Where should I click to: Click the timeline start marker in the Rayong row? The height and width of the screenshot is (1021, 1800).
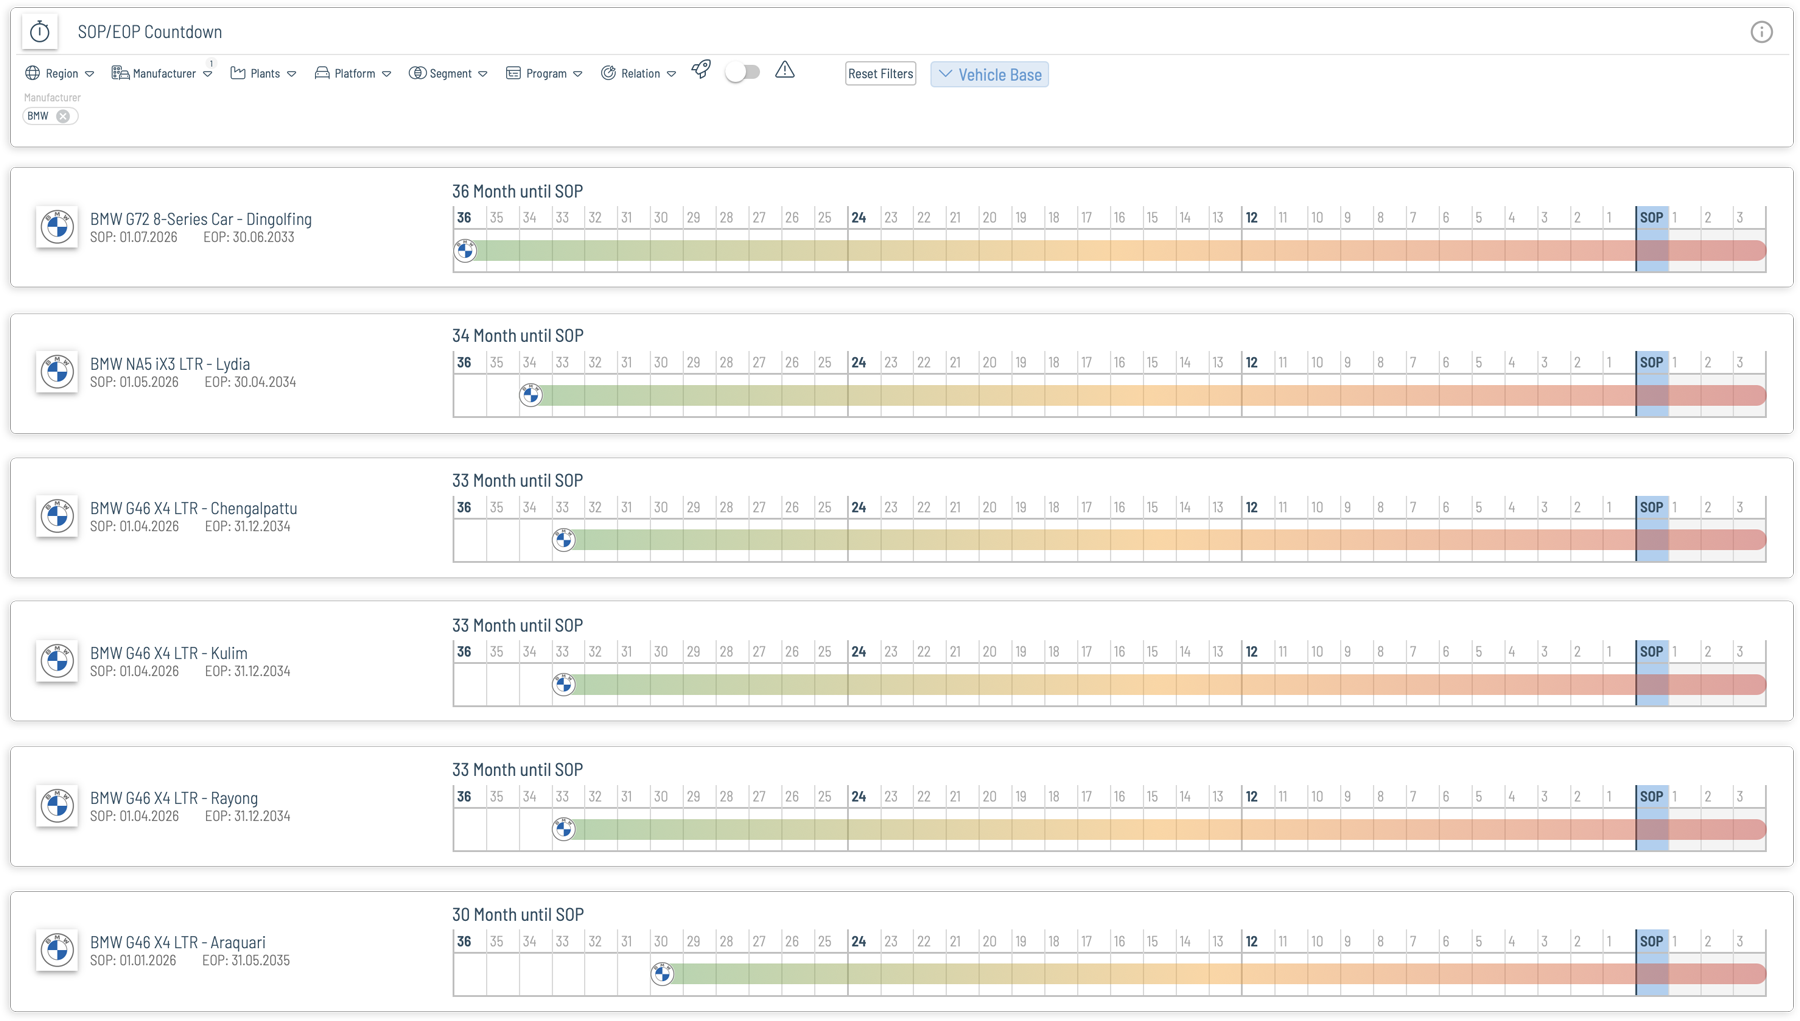pos(564,829)
